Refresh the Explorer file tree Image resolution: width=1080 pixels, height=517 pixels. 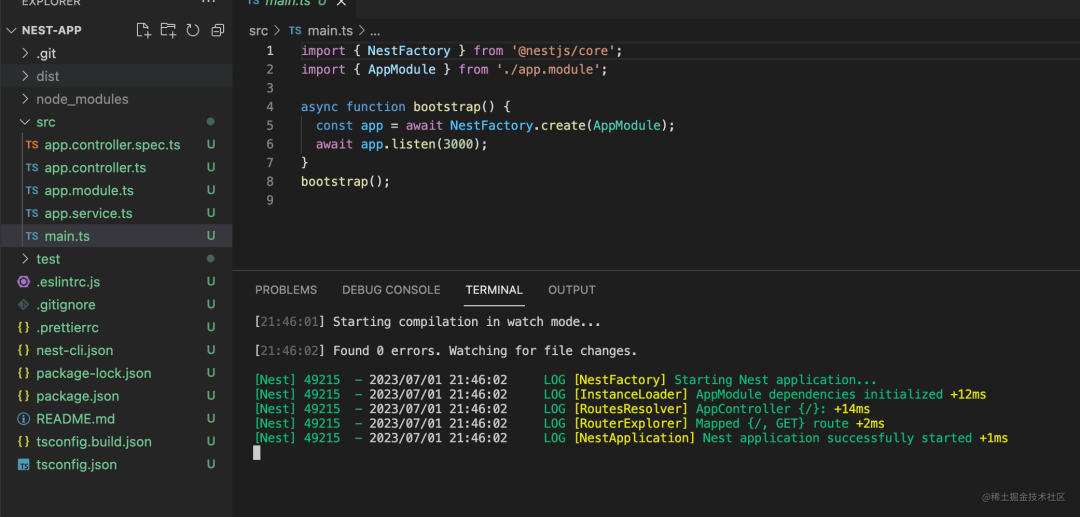click(x=193, y=30)
